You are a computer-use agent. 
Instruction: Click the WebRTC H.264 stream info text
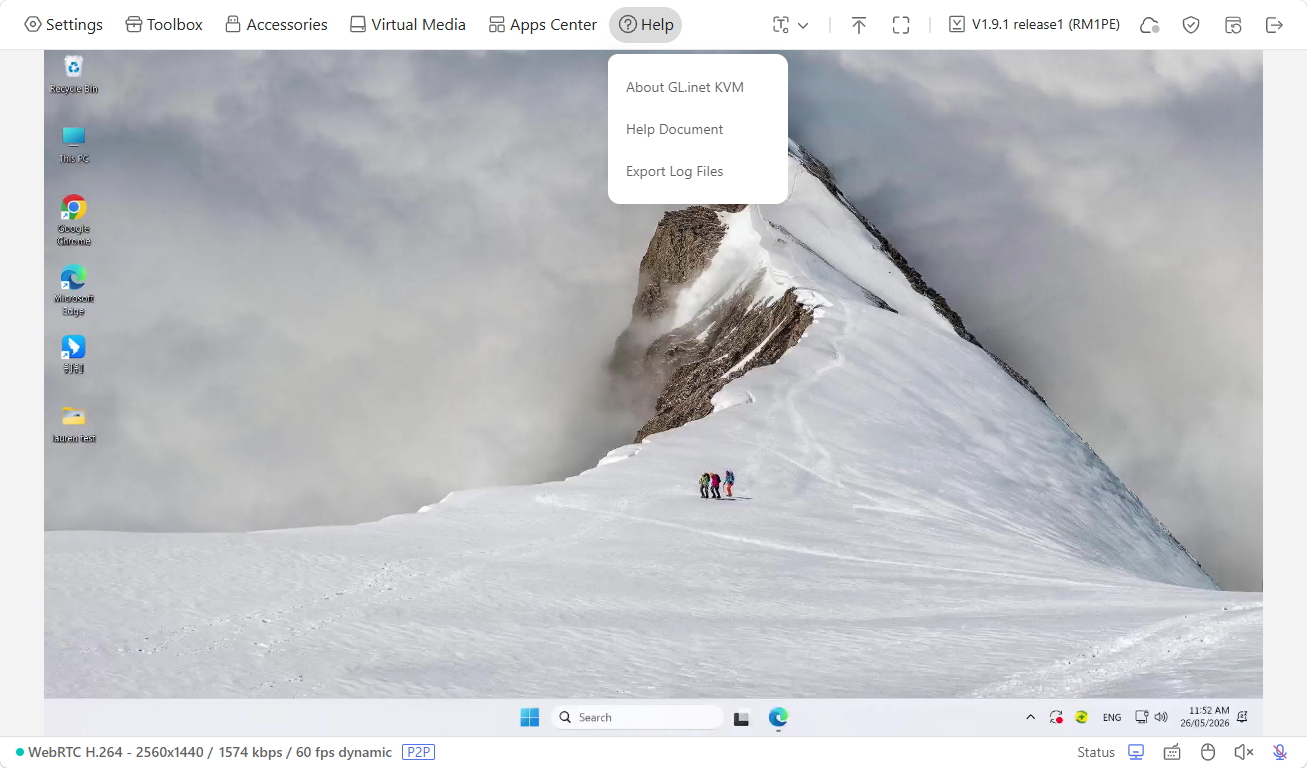pyautogui.click(x=210, y=752)
